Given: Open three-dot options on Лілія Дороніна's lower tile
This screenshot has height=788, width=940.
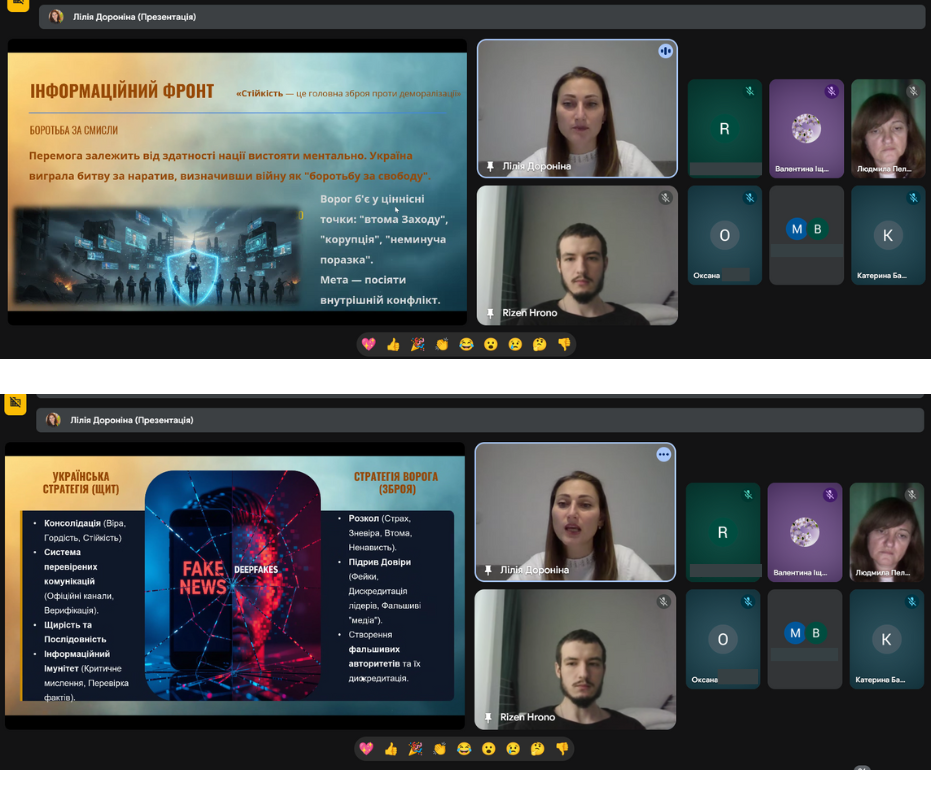Looking at the screenshot, I should 663,454.
